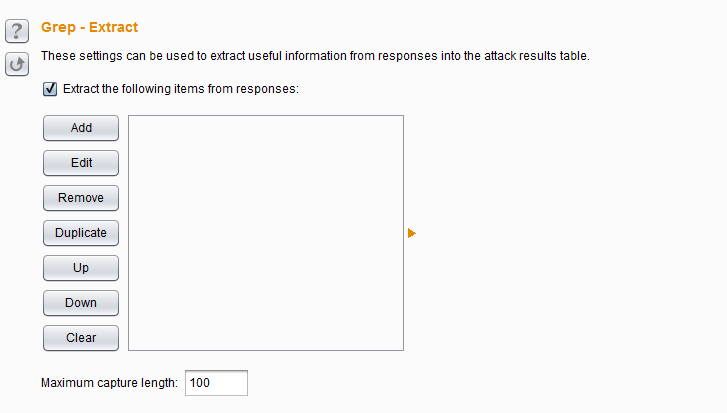The height and width of the screenshot is (413, 727).
Task: Move the item Up with the Up button
Action: tap(81, 268)
